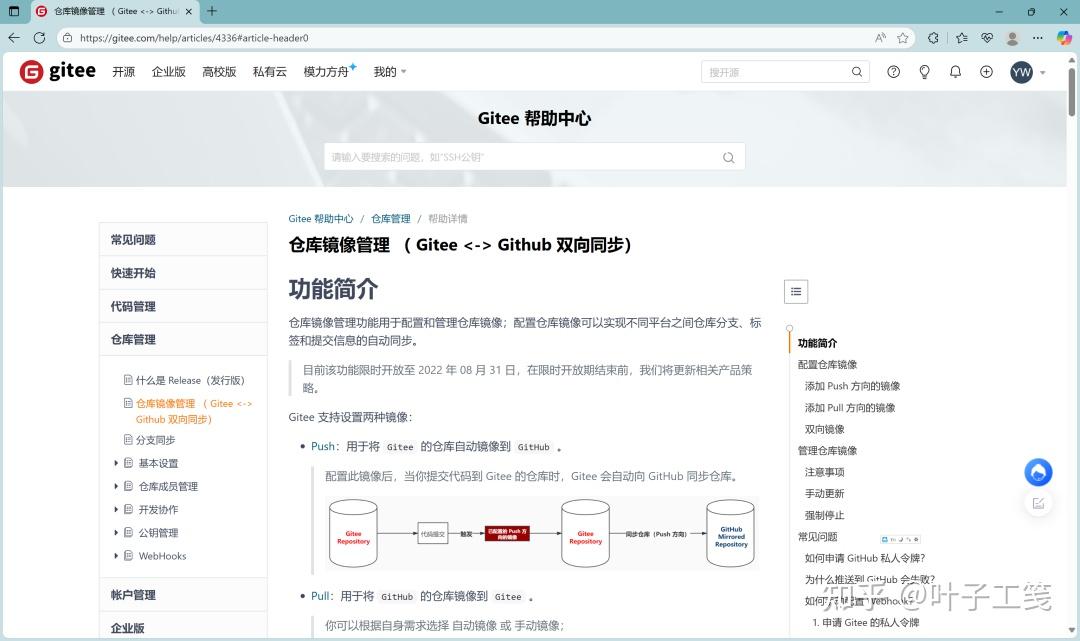
Task: Click the Gitee 帮助中心 breadcrumb link
Action: (x=320, y=218)
